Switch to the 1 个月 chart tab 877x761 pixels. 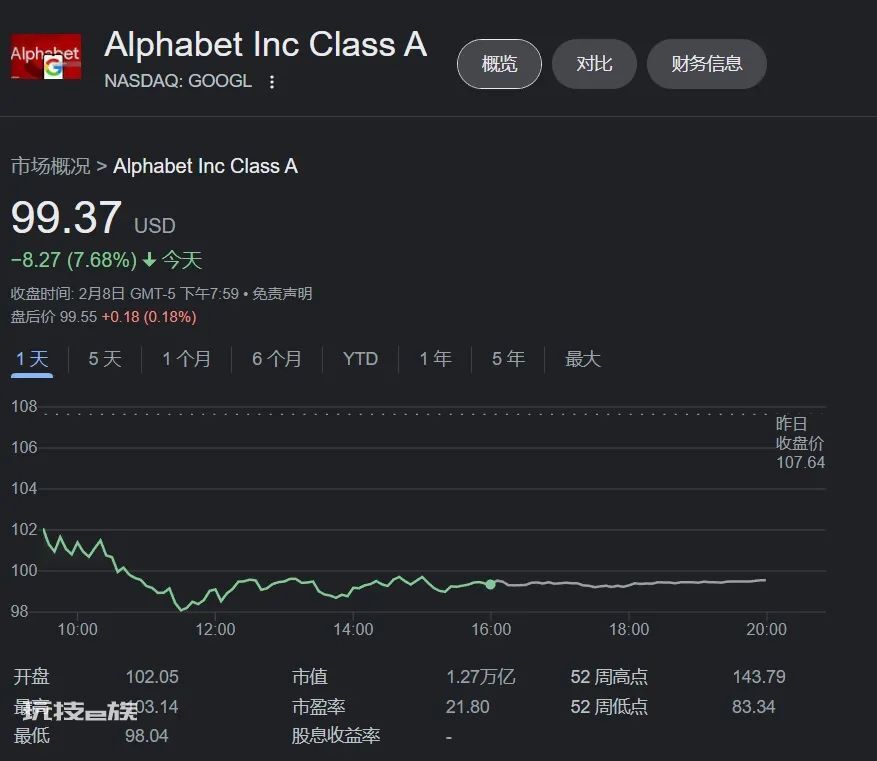(186, 359)
